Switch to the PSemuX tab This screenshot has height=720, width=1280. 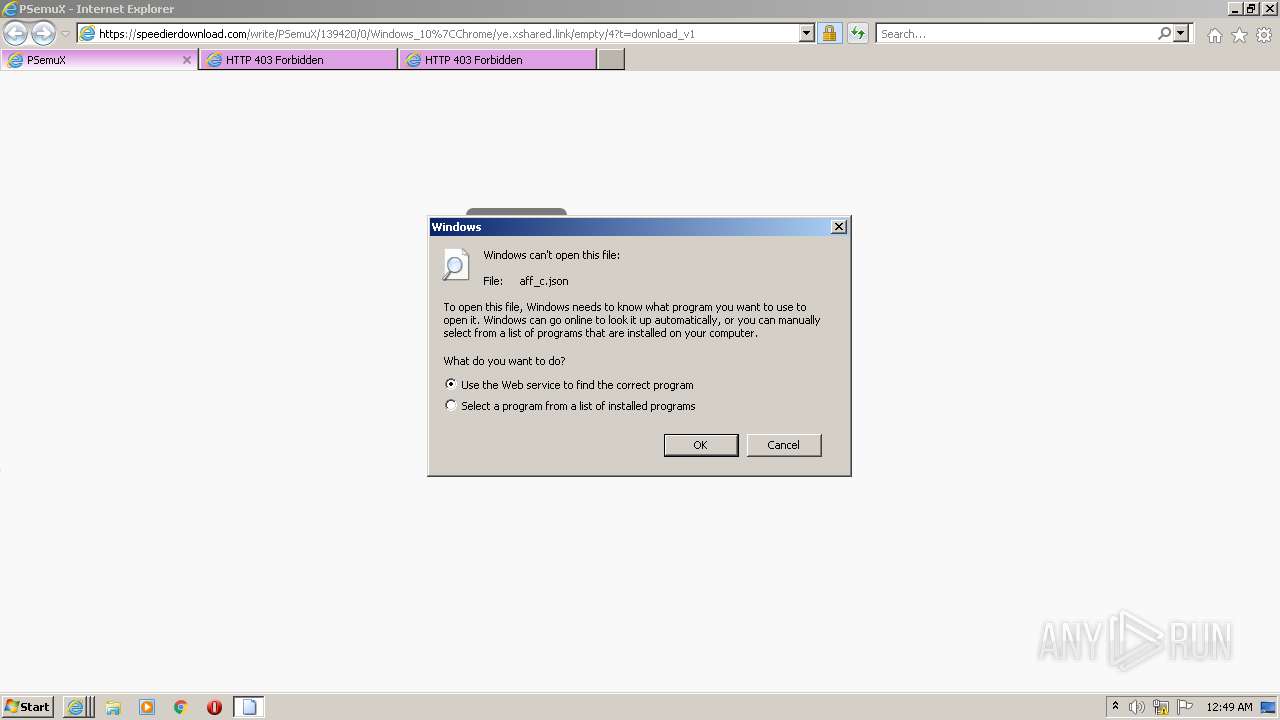[98, 60]
